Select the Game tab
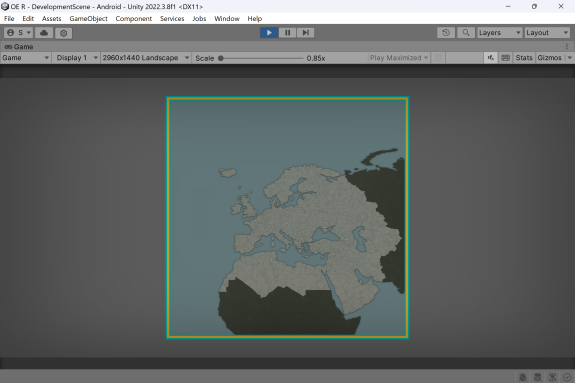 tap(19, 47)
